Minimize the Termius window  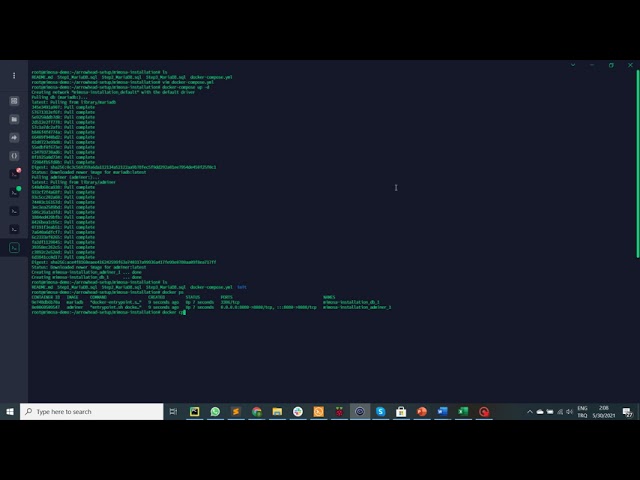tap(592, 65)
